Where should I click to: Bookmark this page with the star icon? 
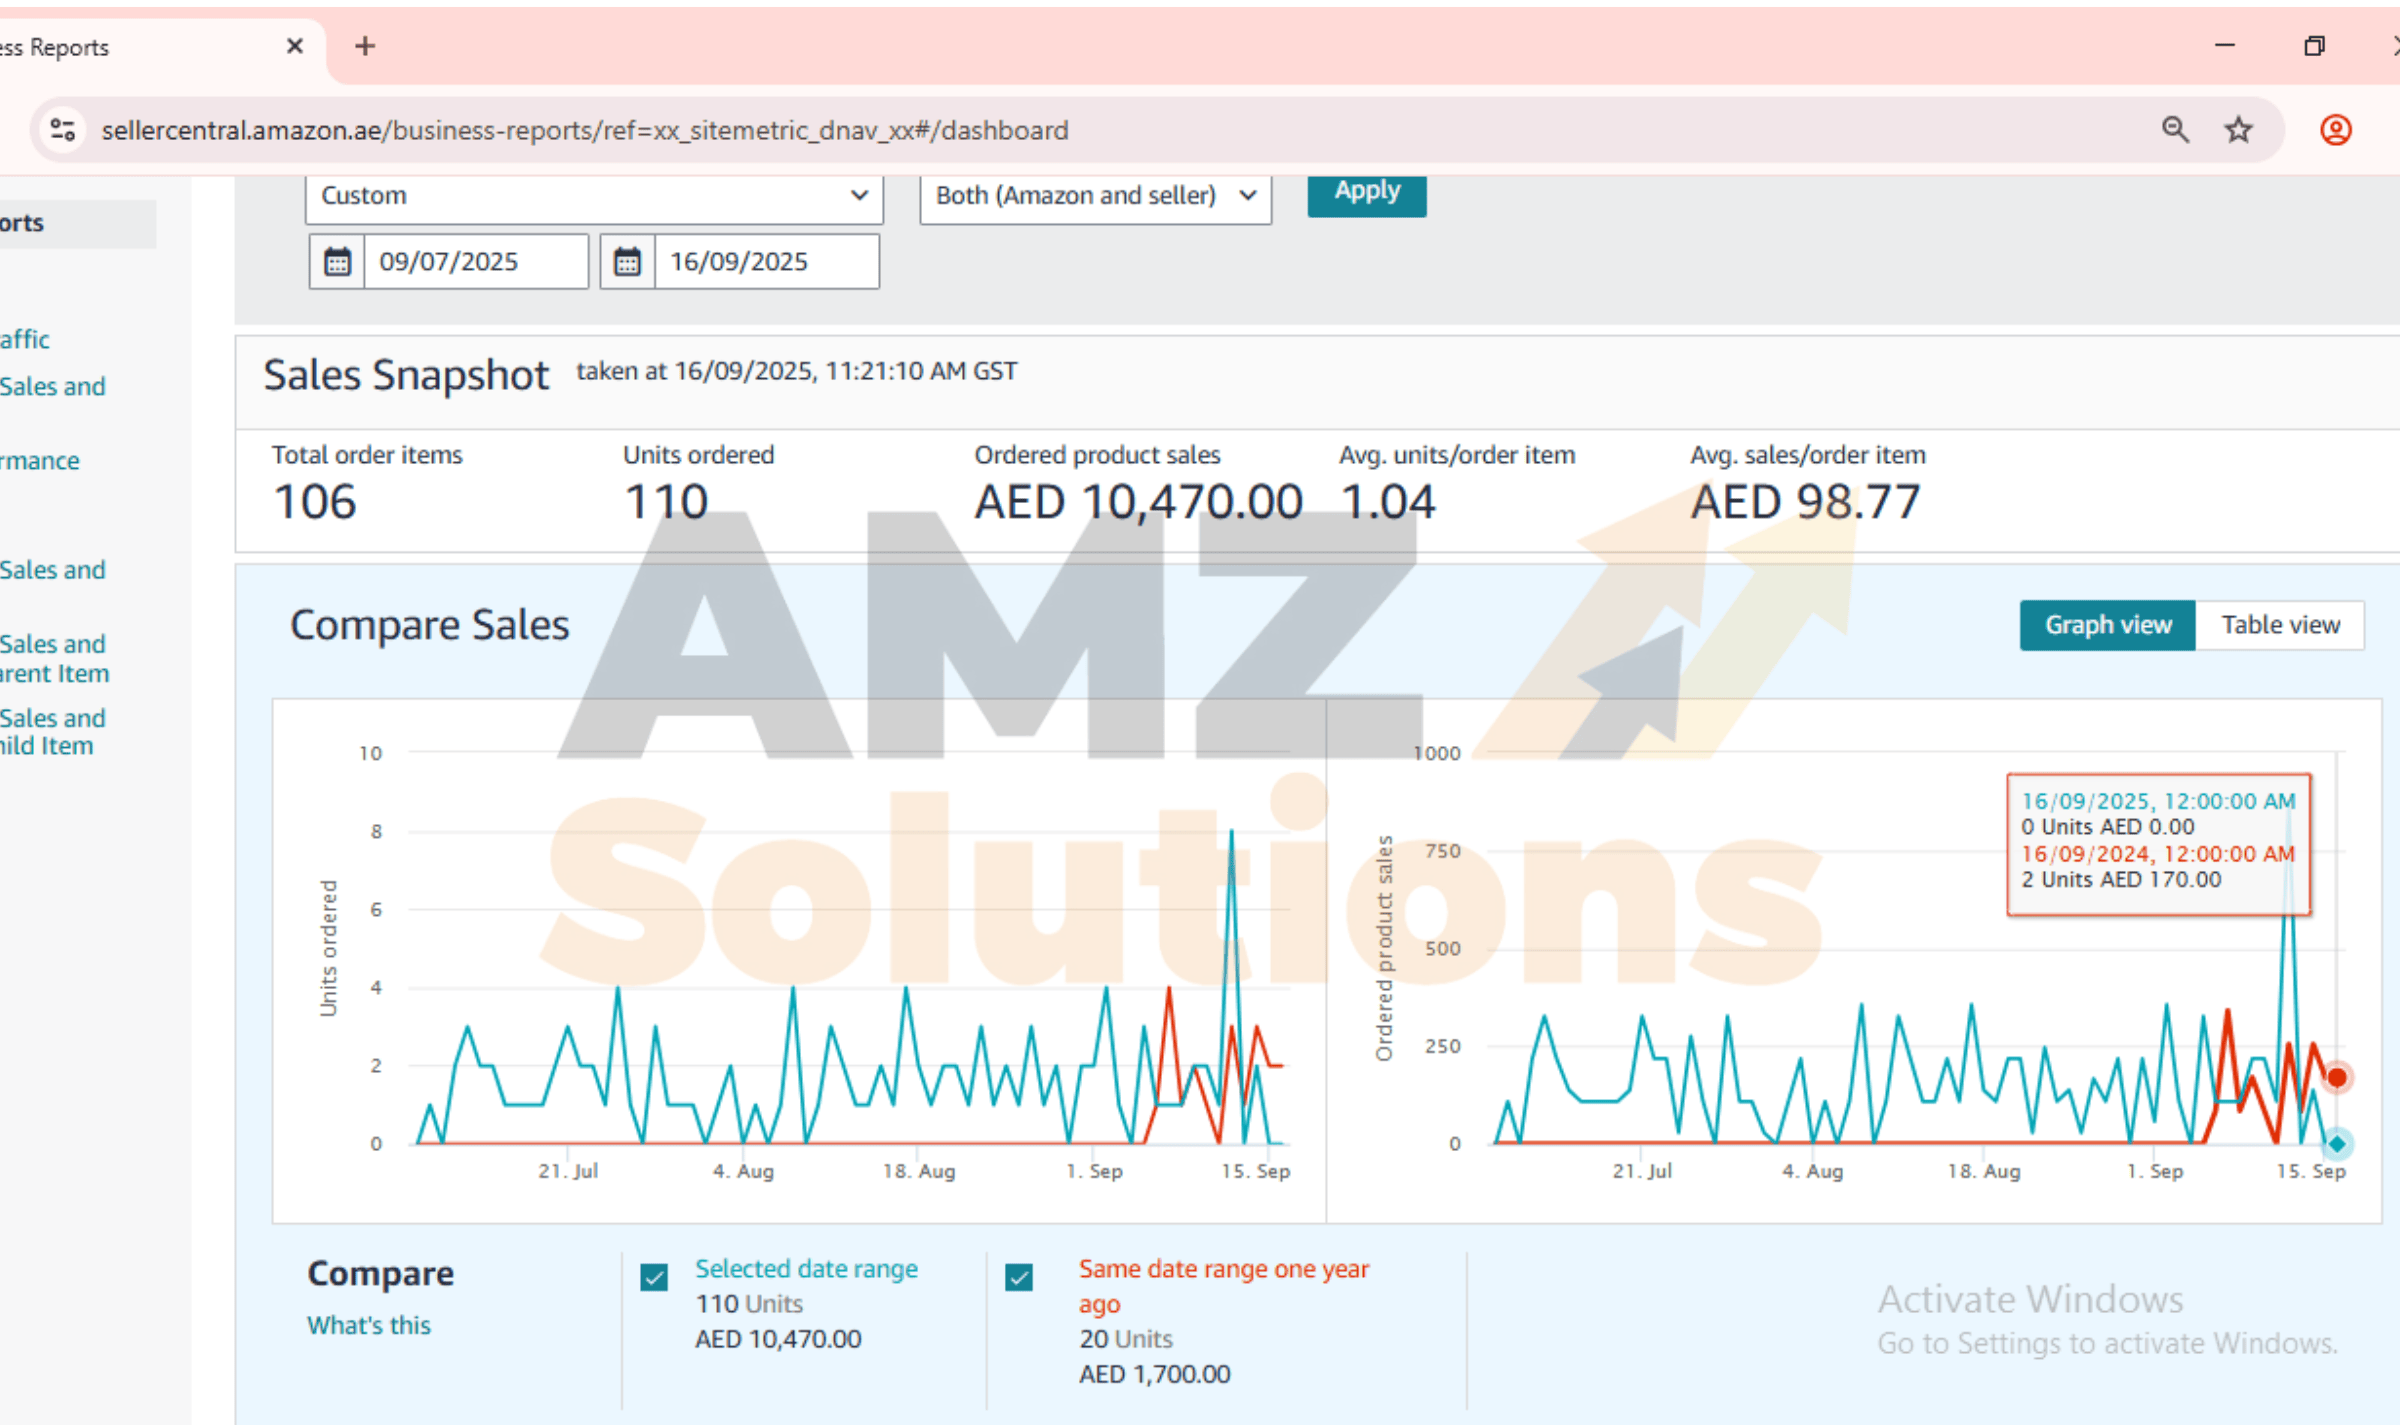click(x=2238, y=130)
